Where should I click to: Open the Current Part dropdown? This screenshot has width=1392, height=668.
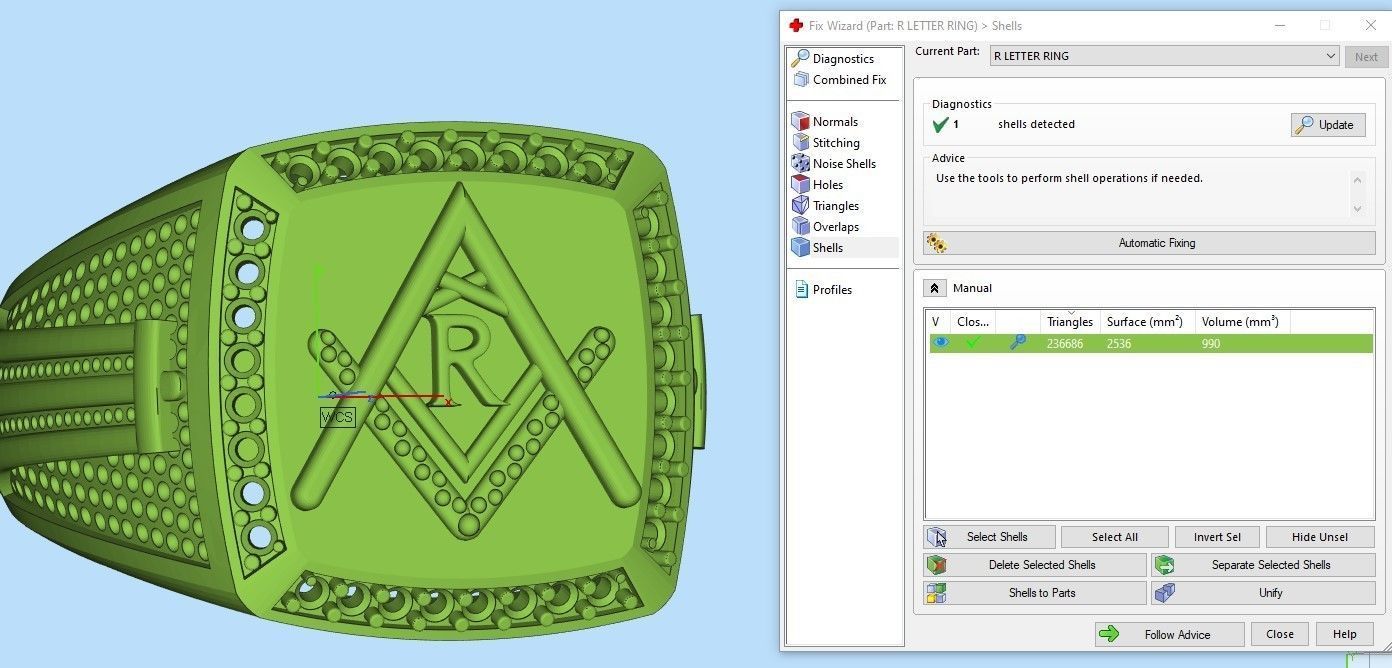pyautogui.click(x=1164, y=56)
